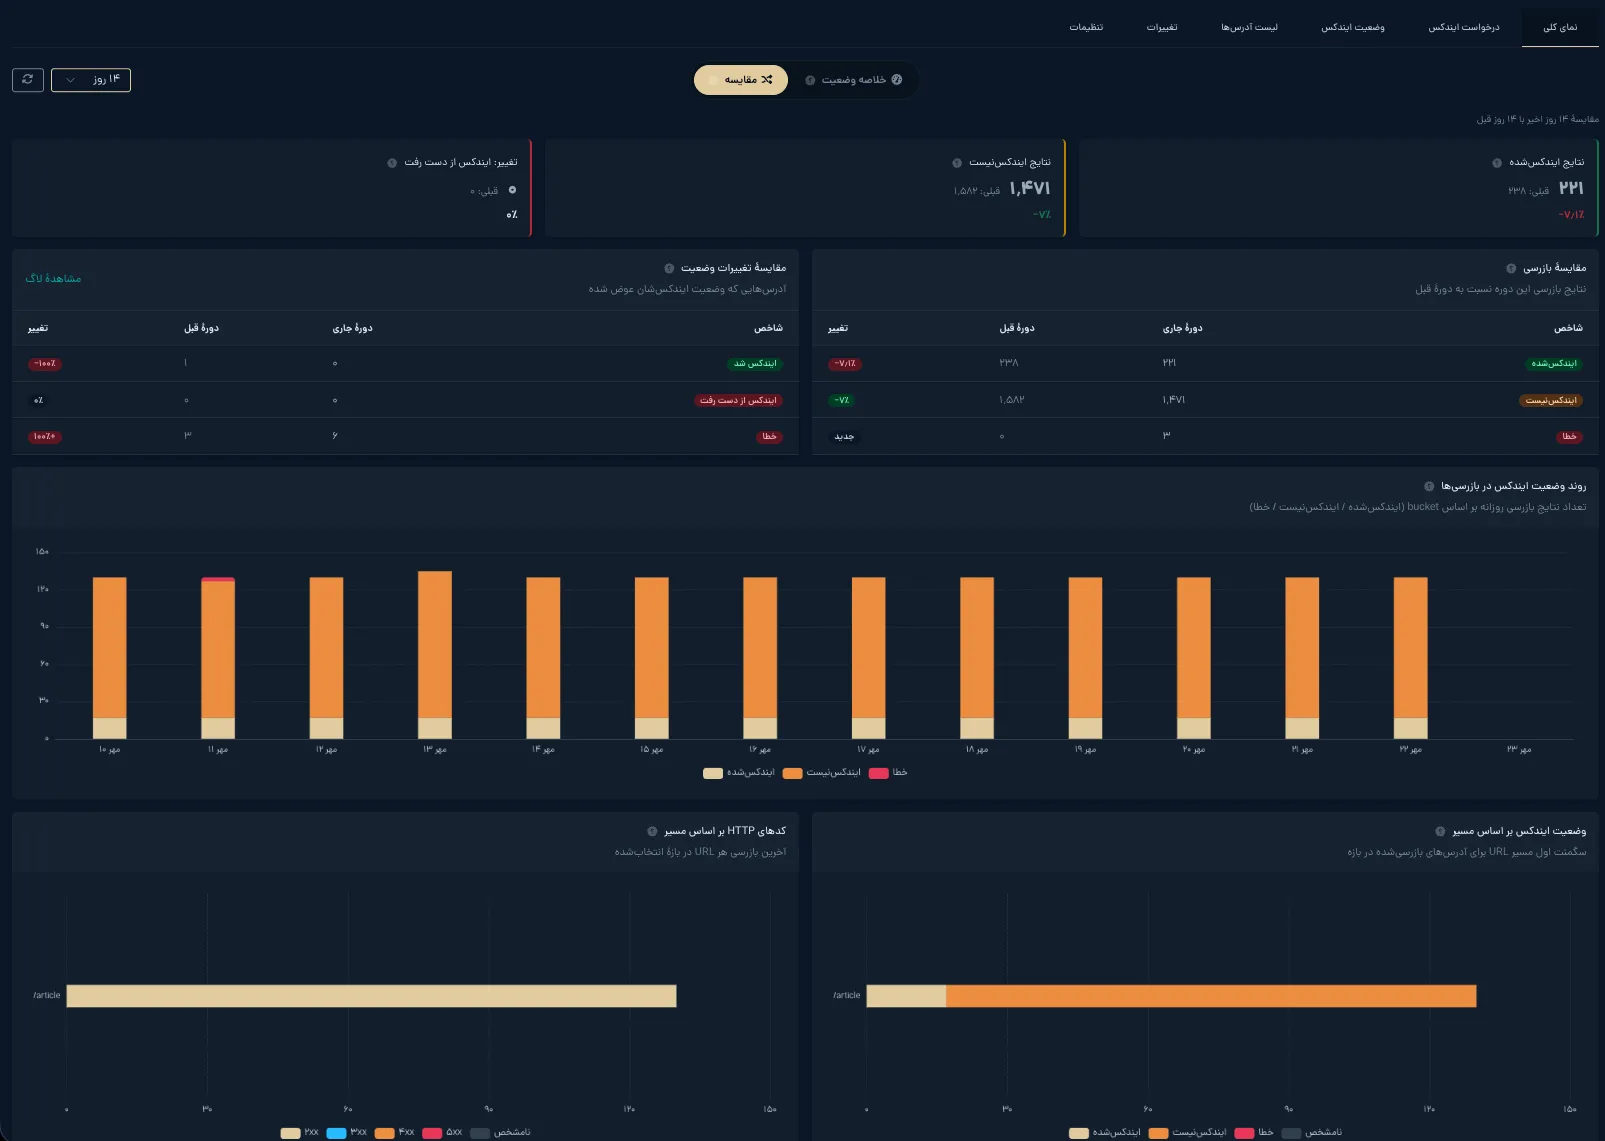The image size is (1605, 1141).
Task: Show info for روند وضعیت ایندکس در بازرسی‌ها
Action: 1429,486
